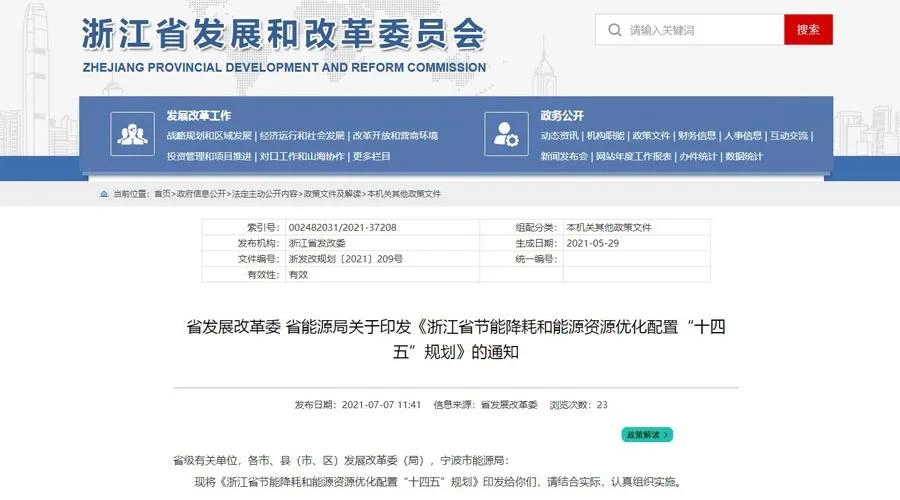This screenshot has width=900, height=500.
Task: Type in the 请输入关键词 search field
Action: pyautogui.click(x=700, y=30)
